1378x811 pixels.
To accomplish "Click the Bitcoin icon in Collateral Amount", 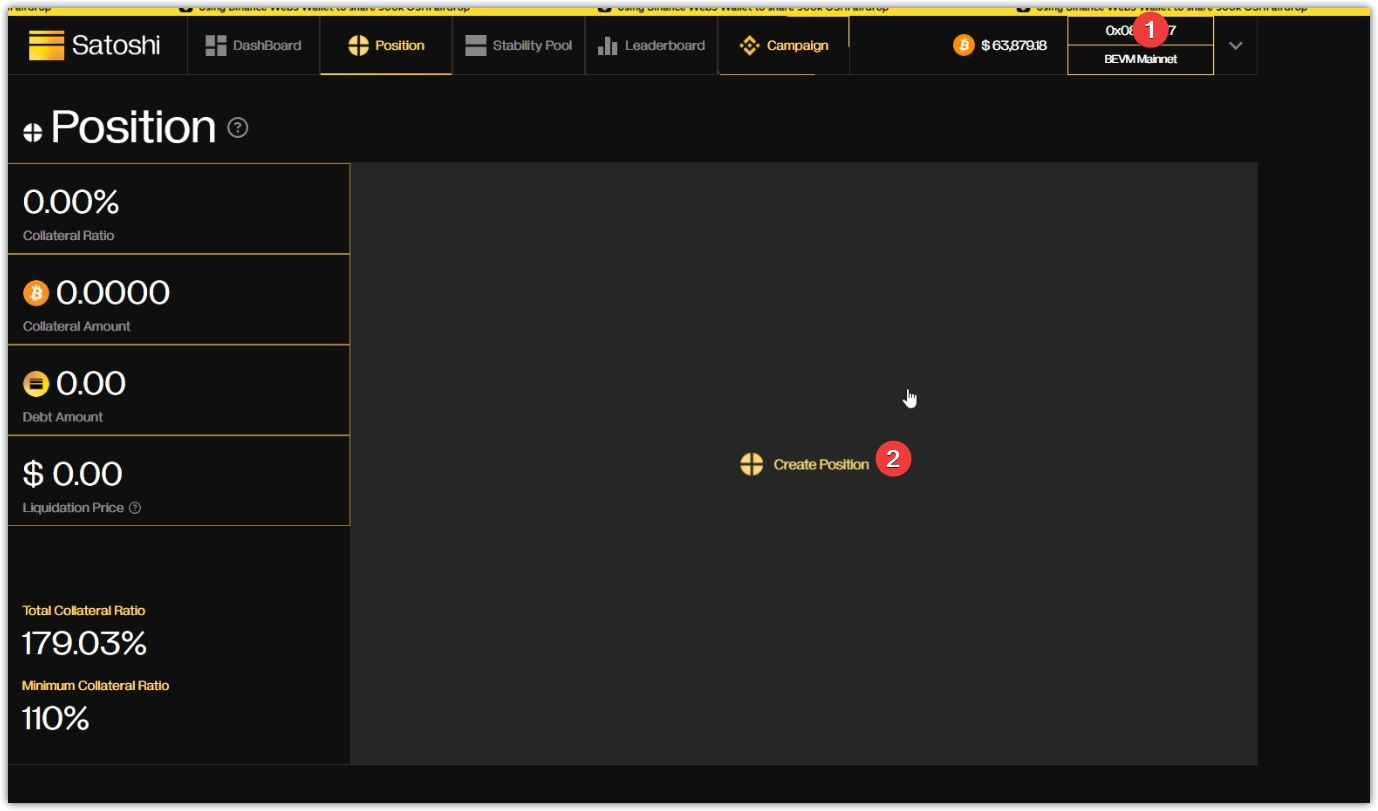I will coord(36,293).
